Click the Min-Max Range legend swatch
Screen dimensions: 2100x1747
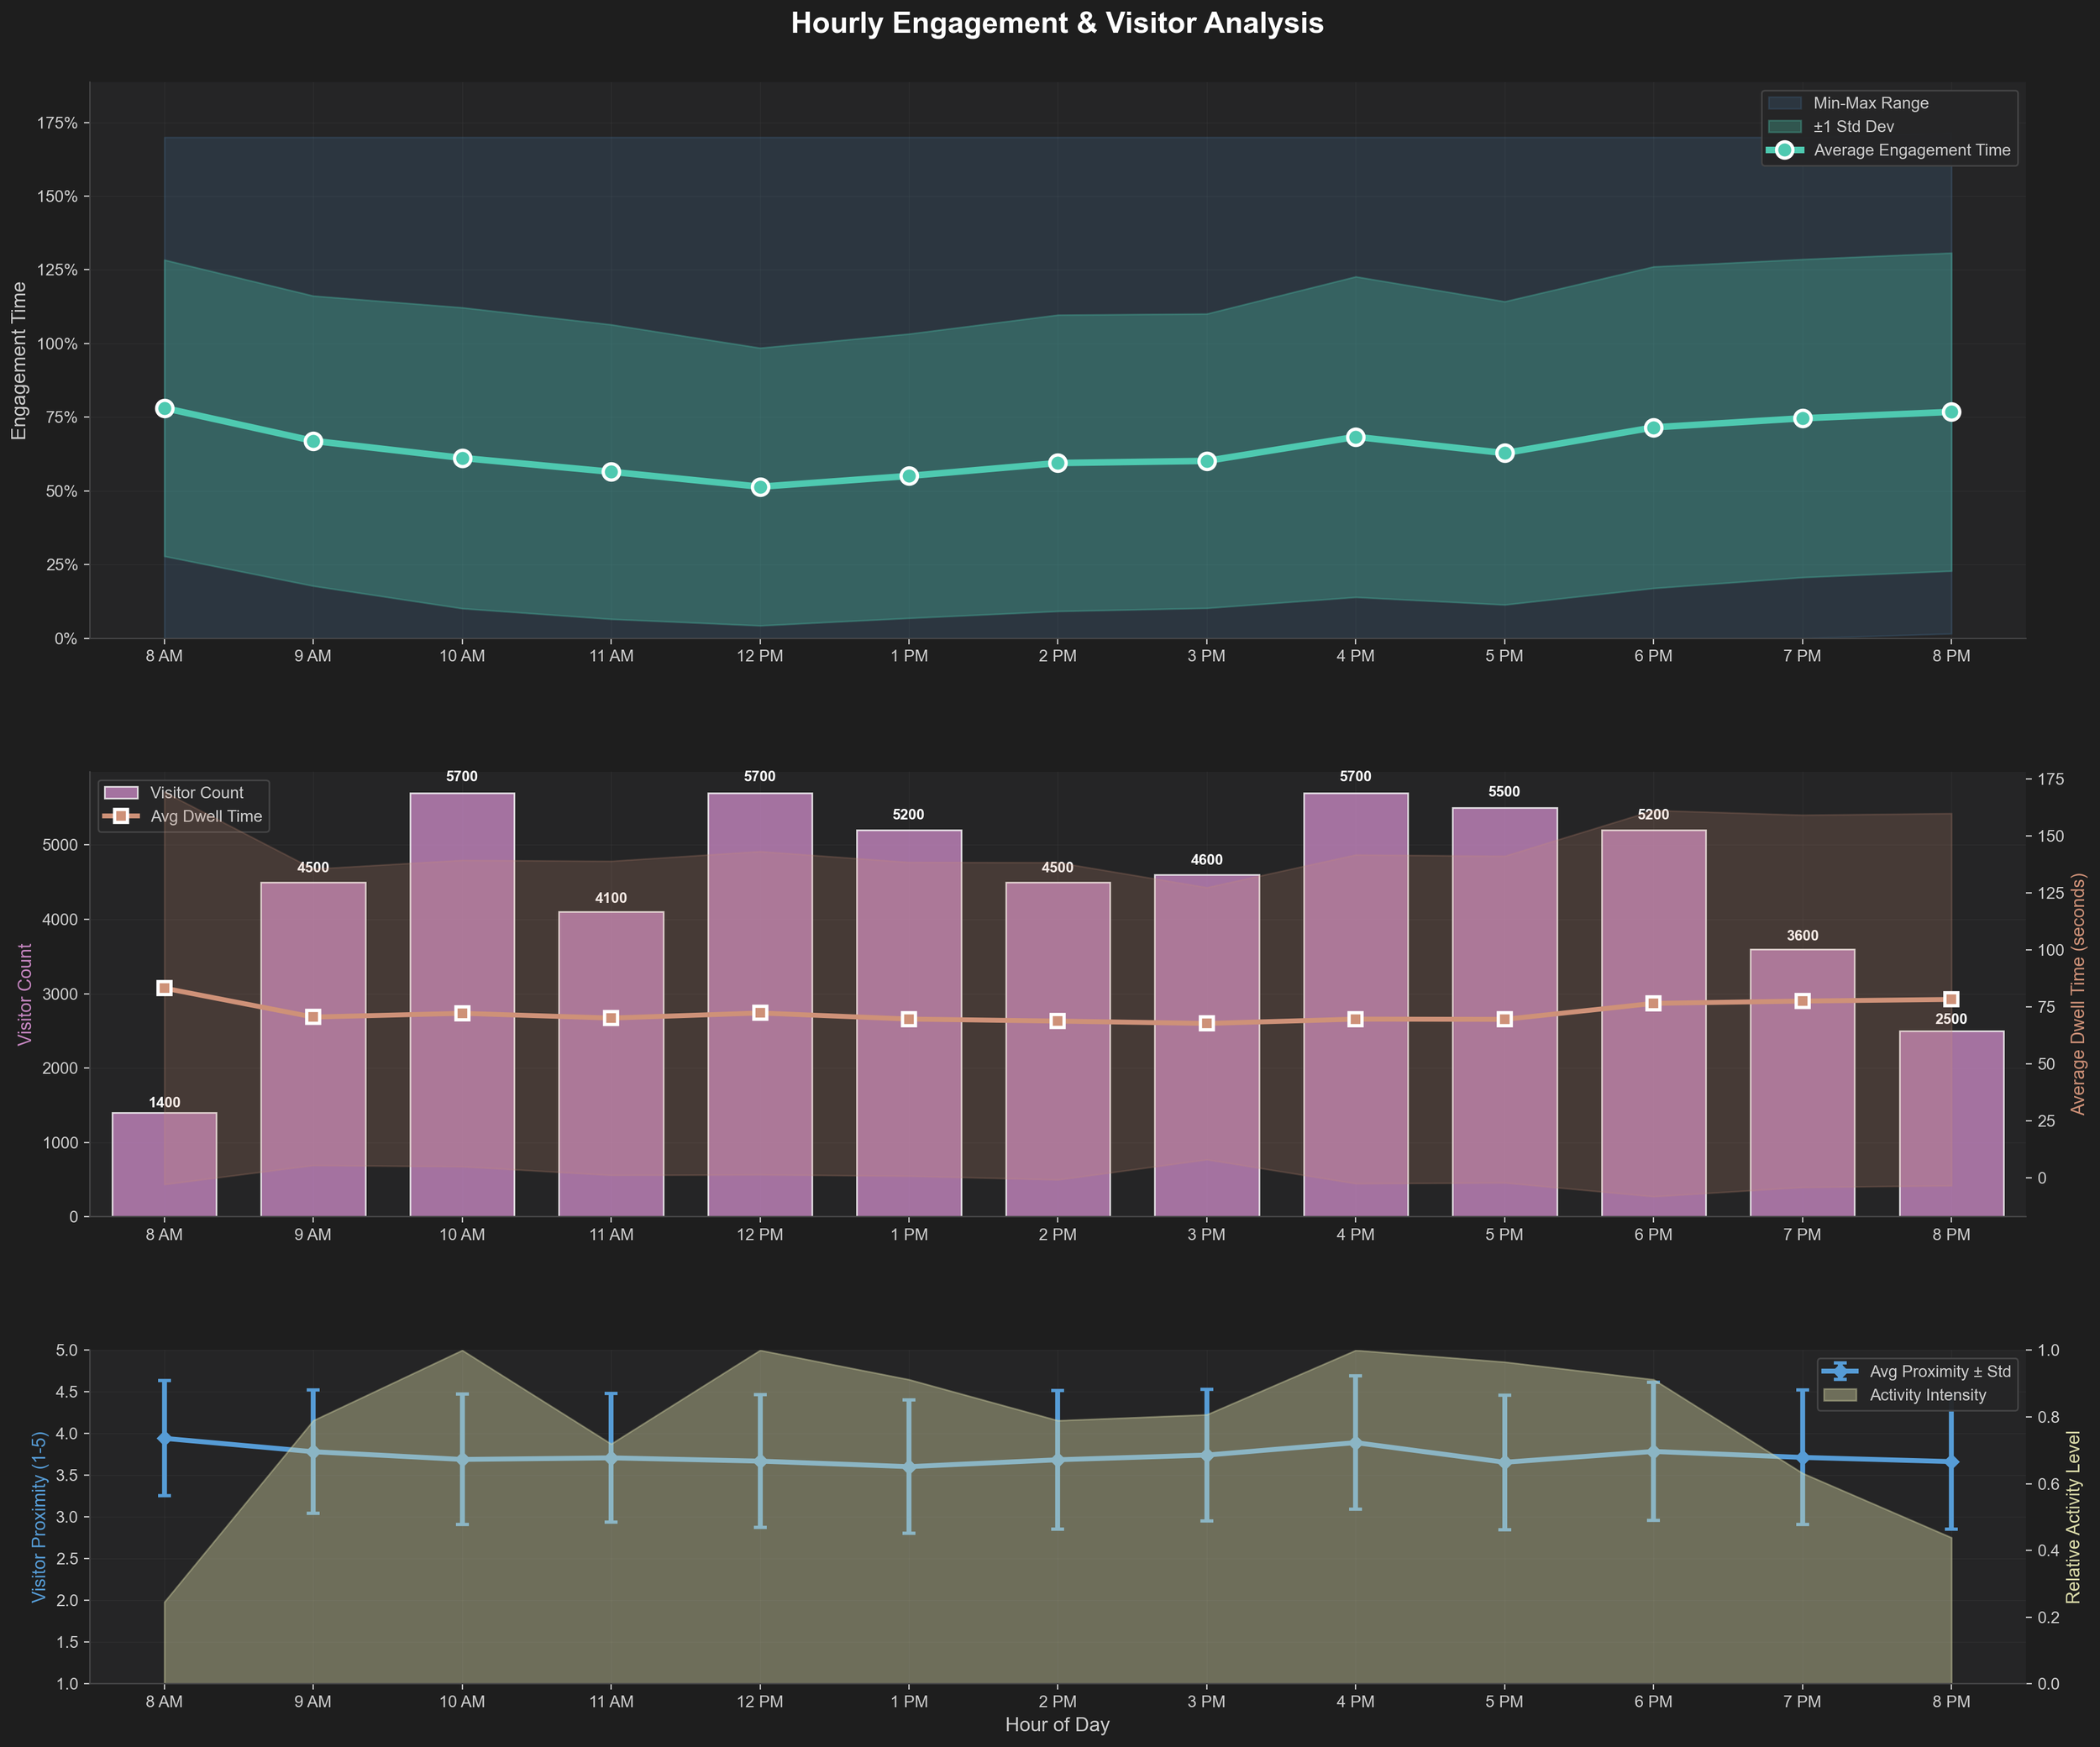click(1785, 103)
